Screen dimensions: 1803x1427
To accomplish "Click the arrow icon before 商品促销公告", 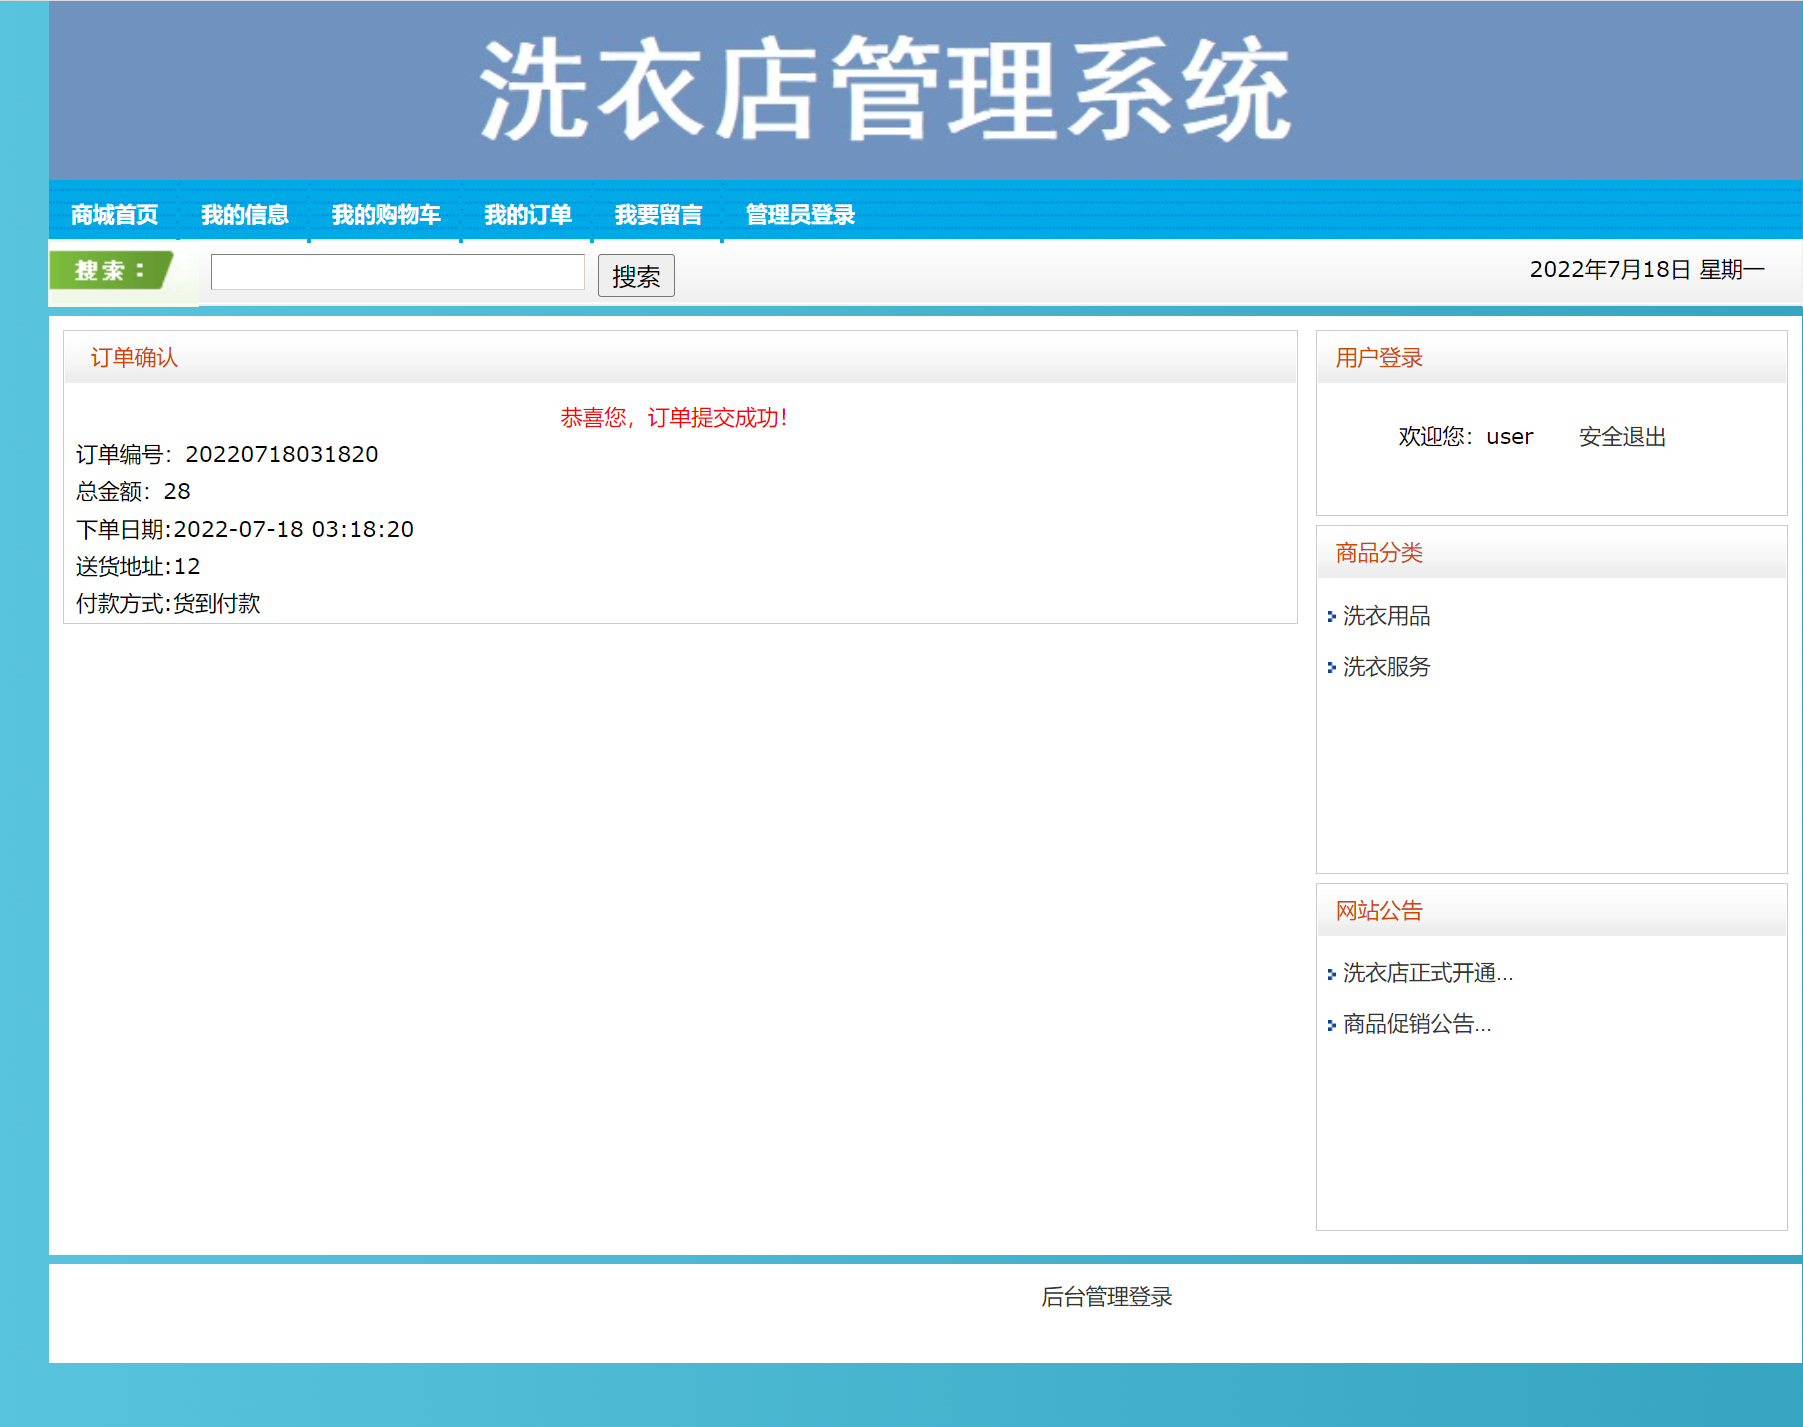I will pos(1332,1024).
